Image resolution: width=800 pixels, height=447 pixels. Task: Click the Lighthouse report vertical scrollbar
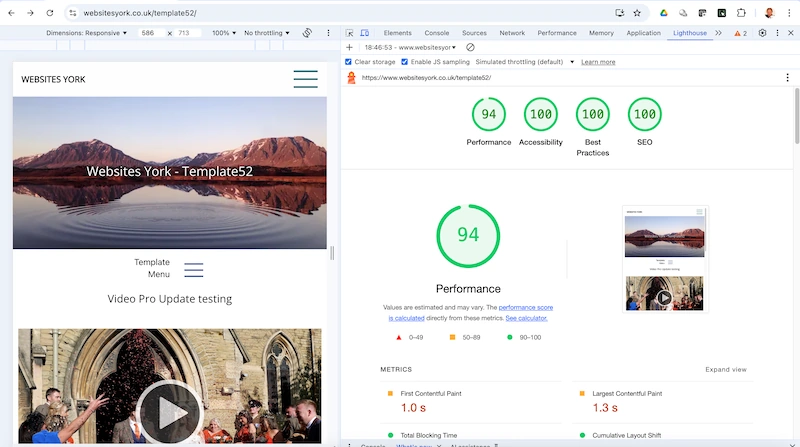pos(796,116)
